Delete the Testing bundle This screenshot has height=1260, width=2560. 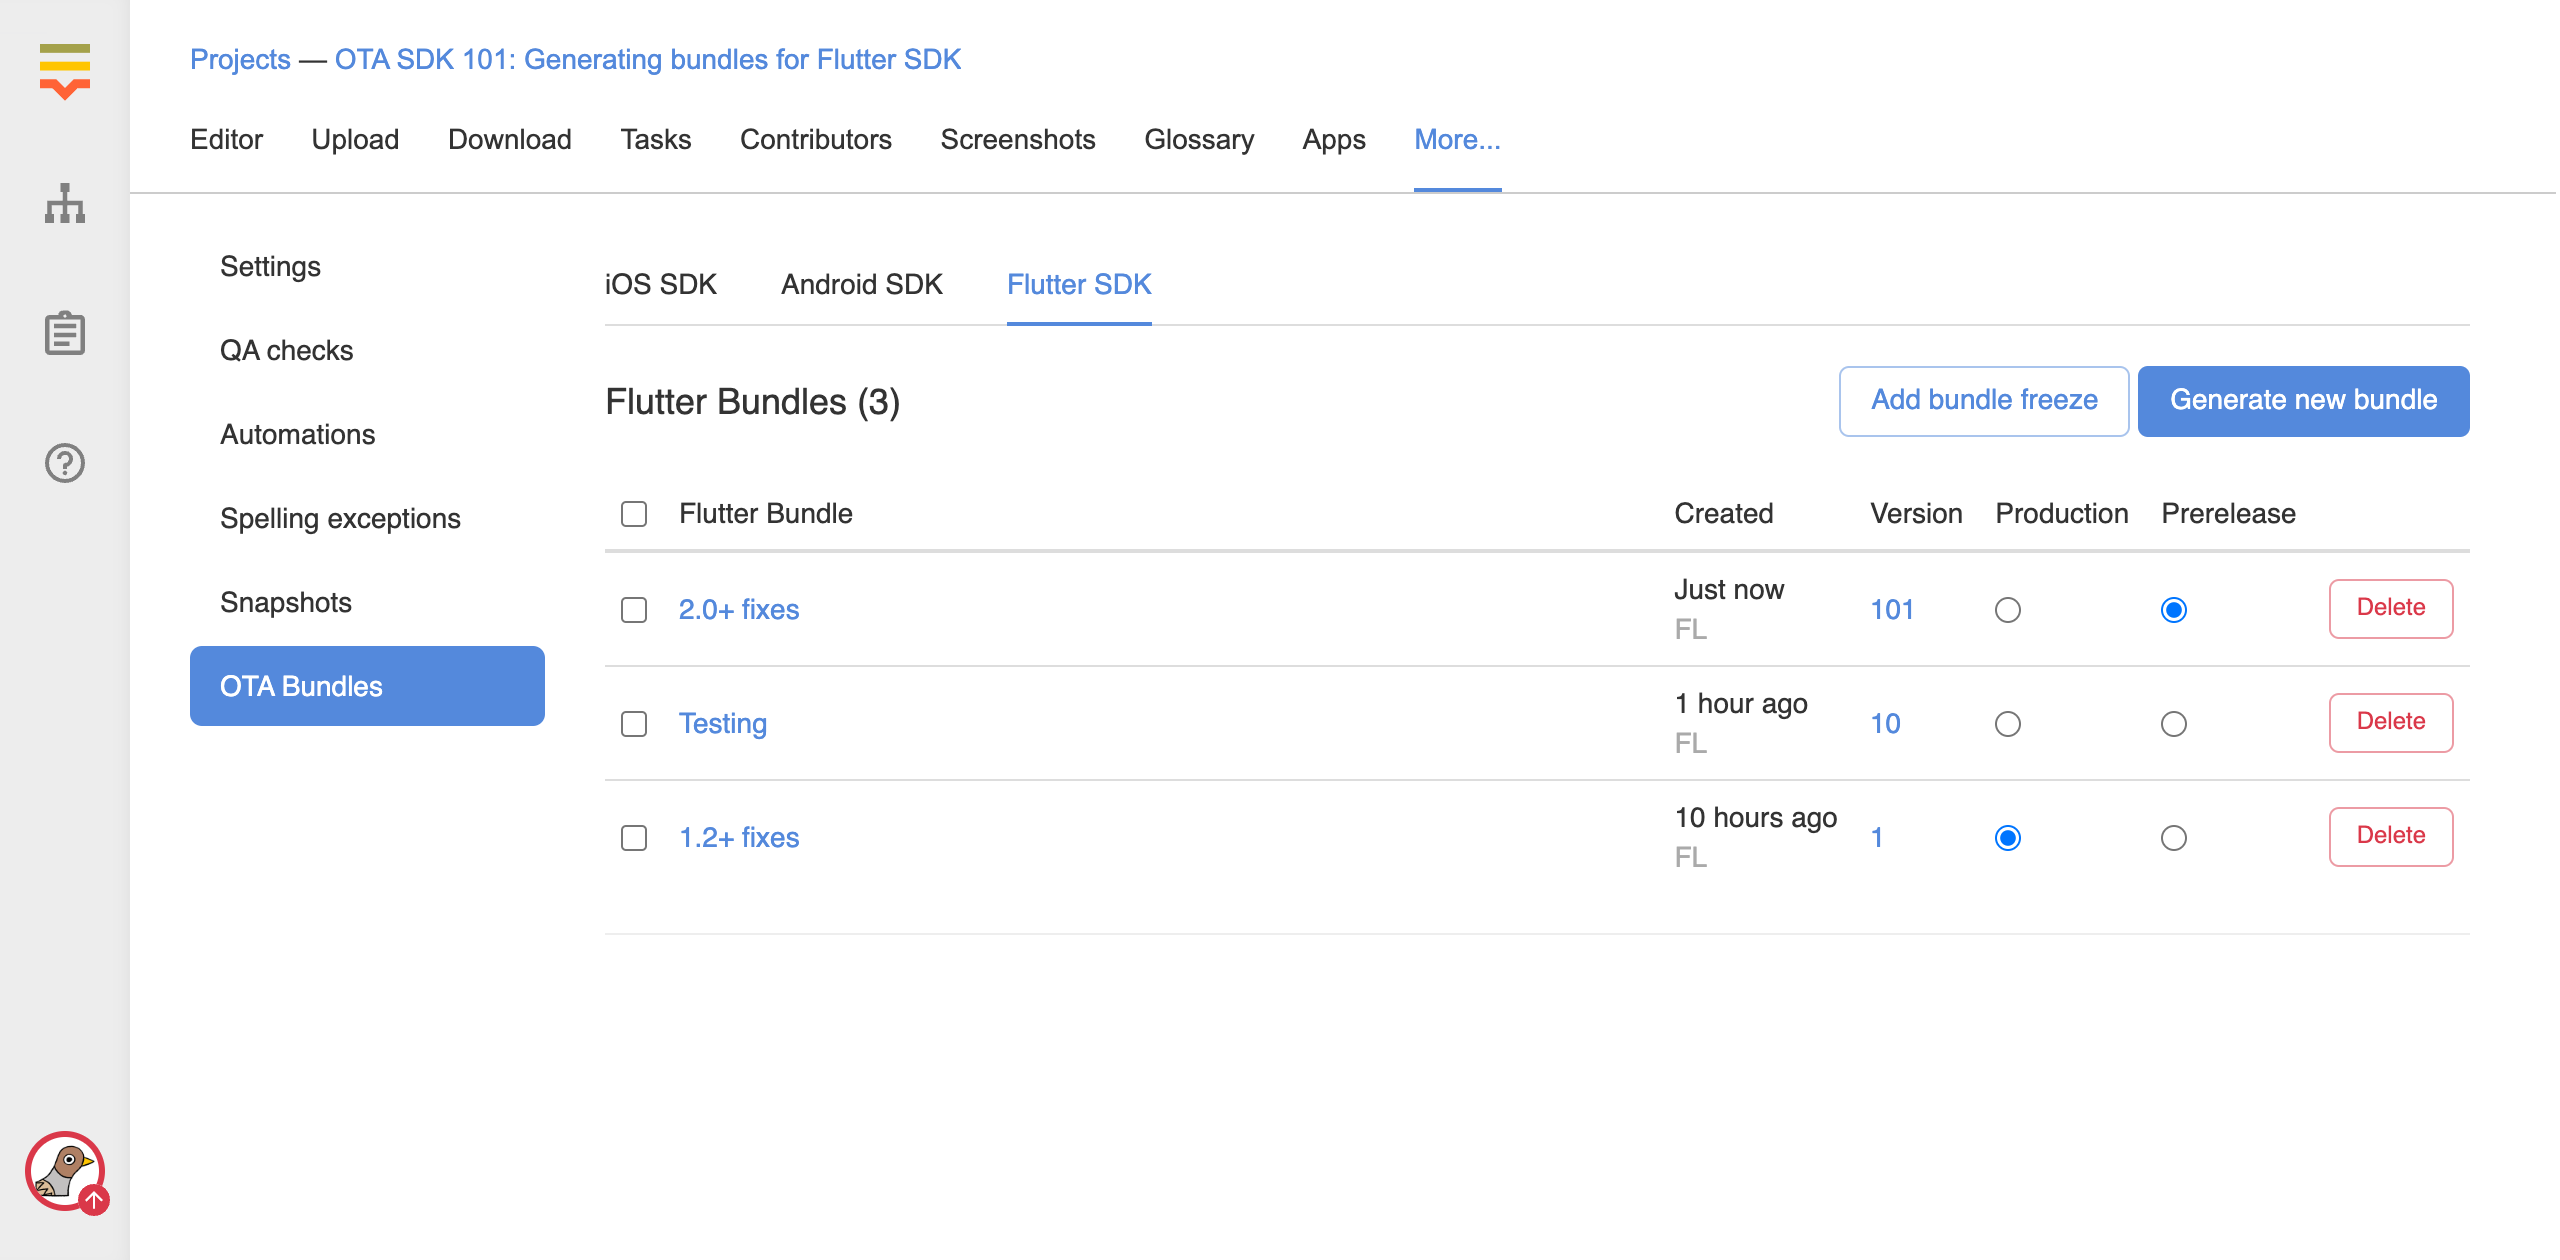click(x=2390, y=722)
